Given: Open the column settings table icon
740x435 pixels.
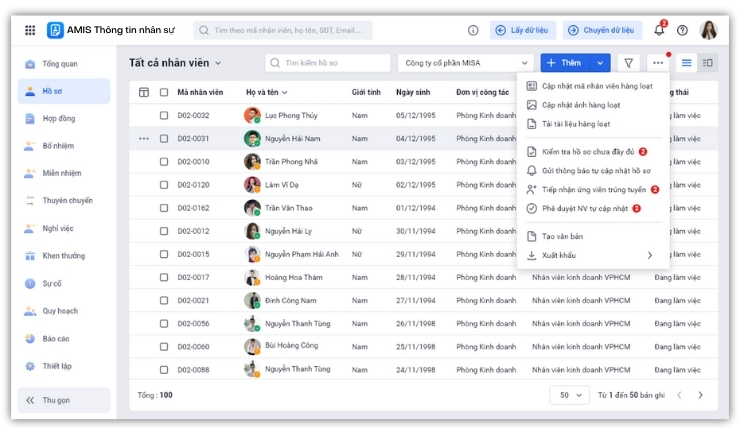Looking at the screenshot, I should 144,92.
